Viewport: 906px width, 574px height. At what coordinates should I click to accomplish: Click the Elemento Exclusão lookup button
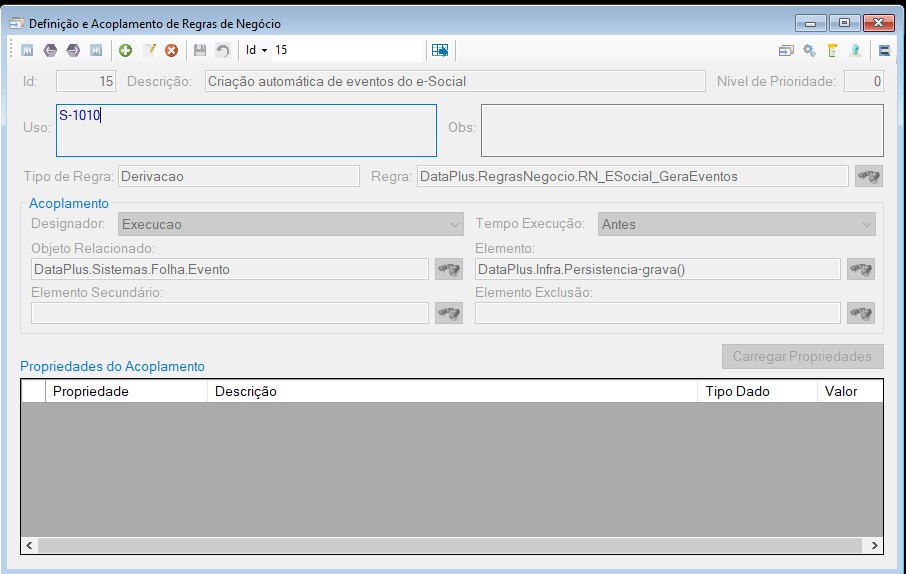[x=861, y=313]
